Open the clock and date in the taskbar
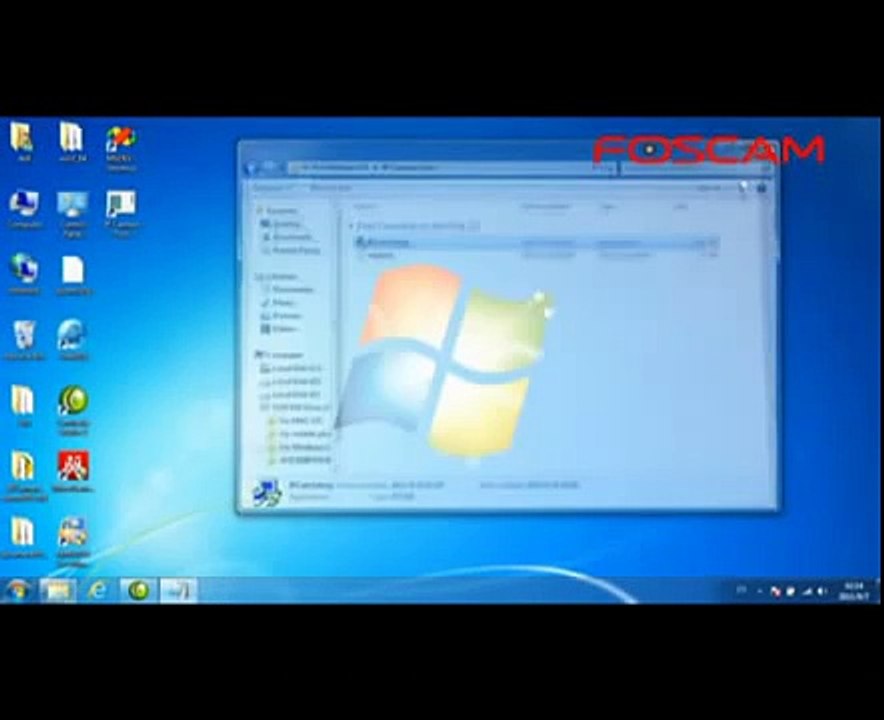Viewport: 884px width, 720px height. 854,591
